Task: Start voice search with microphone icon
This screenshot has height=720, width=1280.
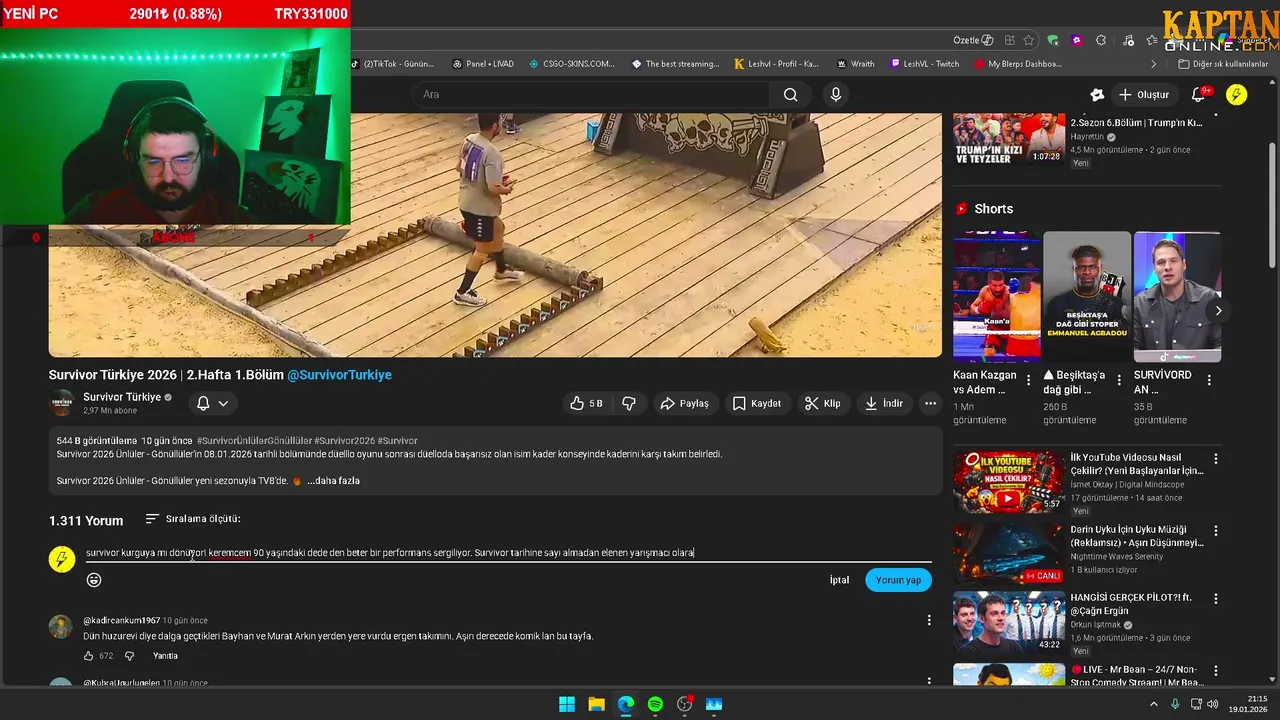Action: click(836, 94)
